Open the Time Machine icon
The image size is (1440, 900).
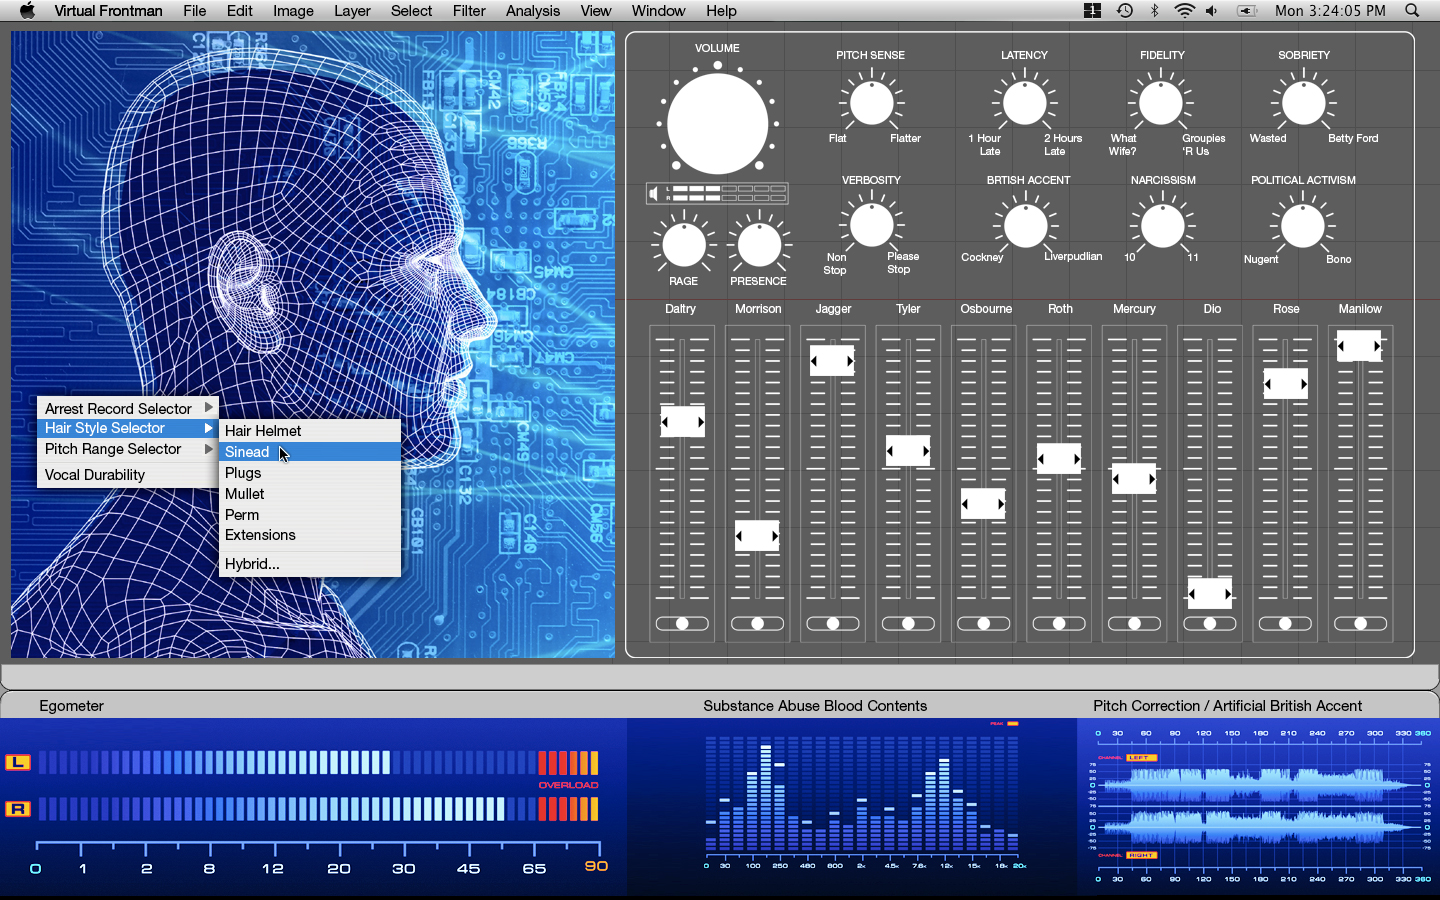1125,11
